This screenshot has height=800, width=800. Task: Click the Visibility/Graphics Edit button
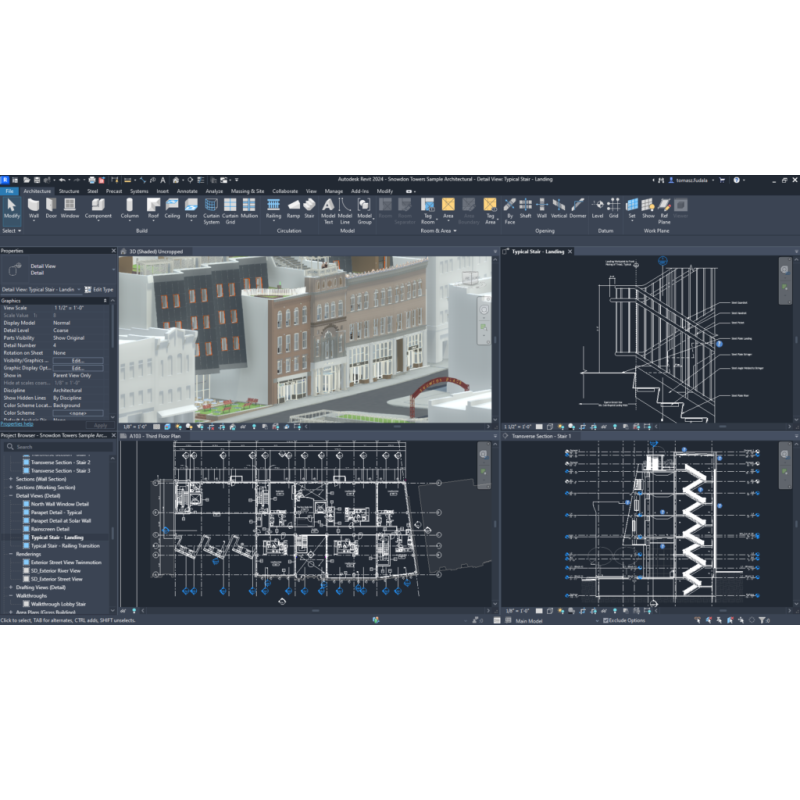76,360
